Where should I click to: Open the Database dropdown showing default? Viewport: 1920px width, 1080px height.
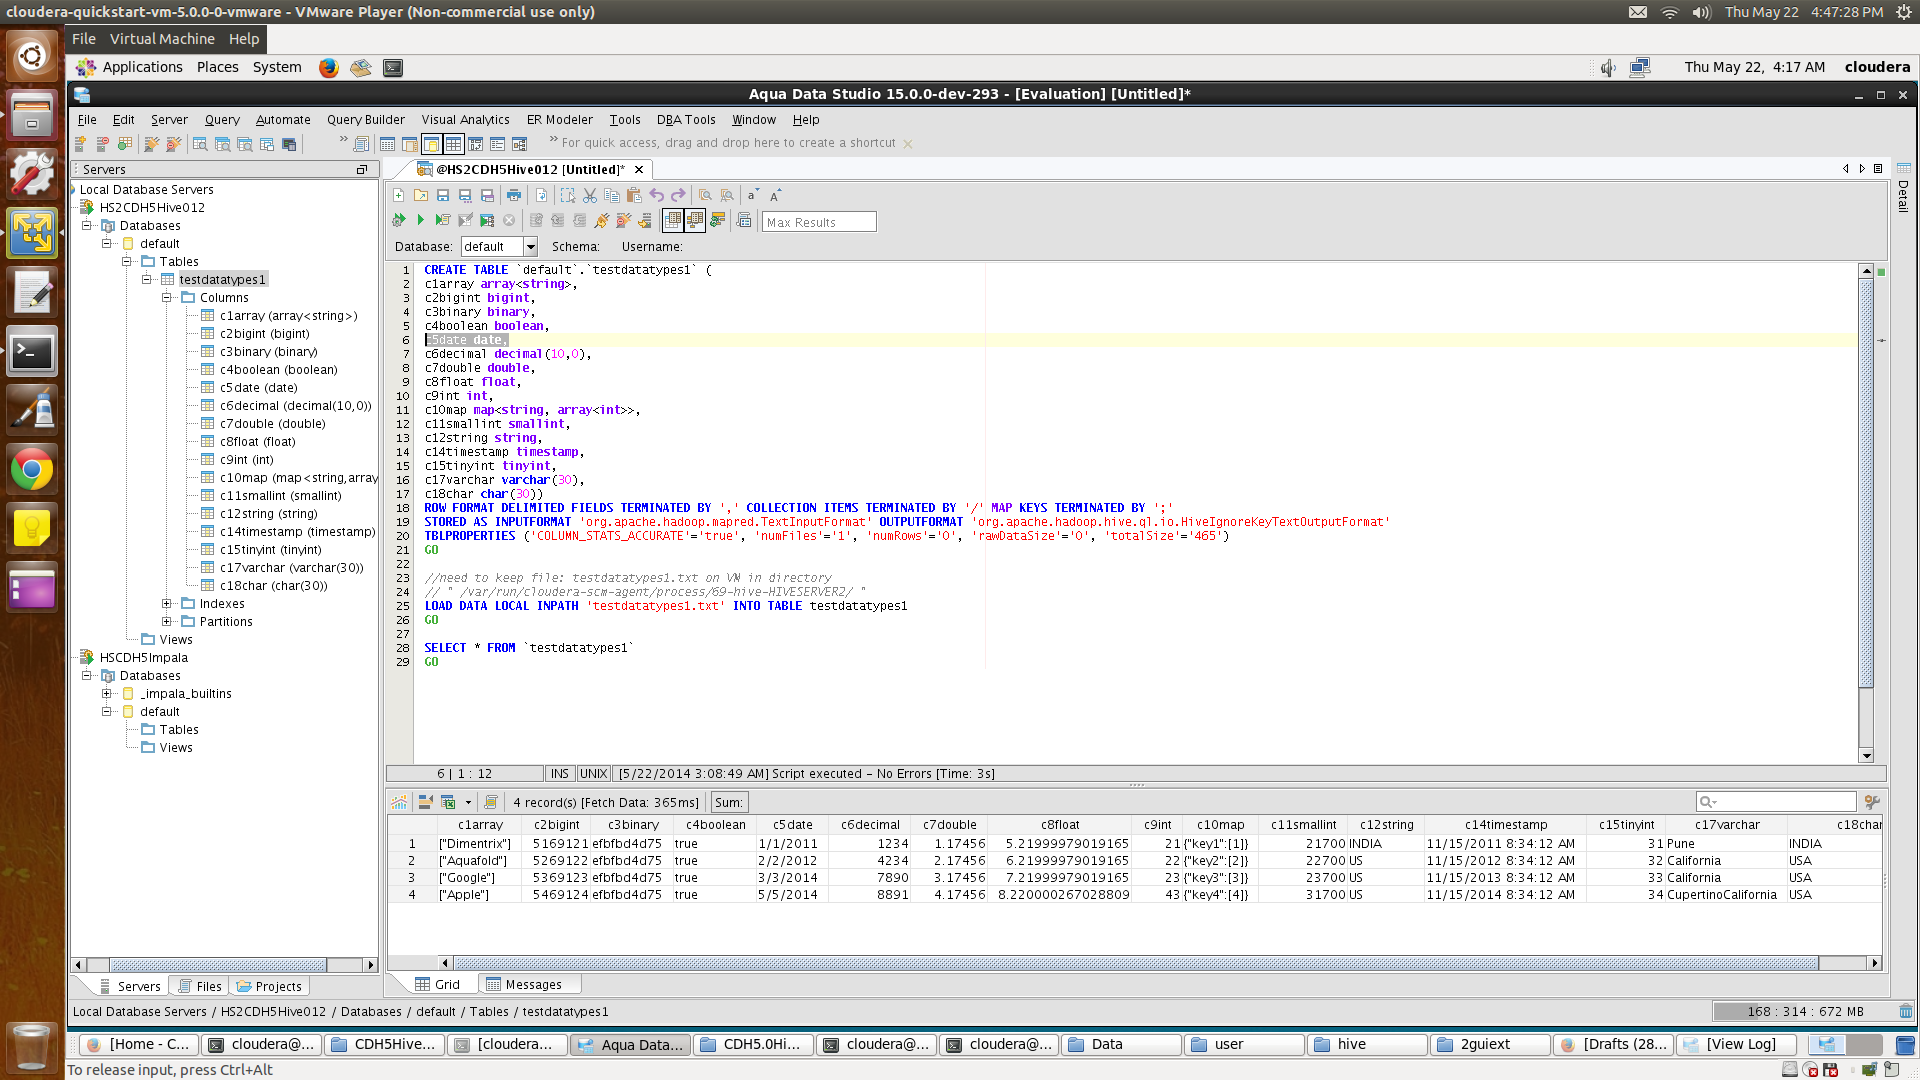pyautogui.click(x=530, y=247)
